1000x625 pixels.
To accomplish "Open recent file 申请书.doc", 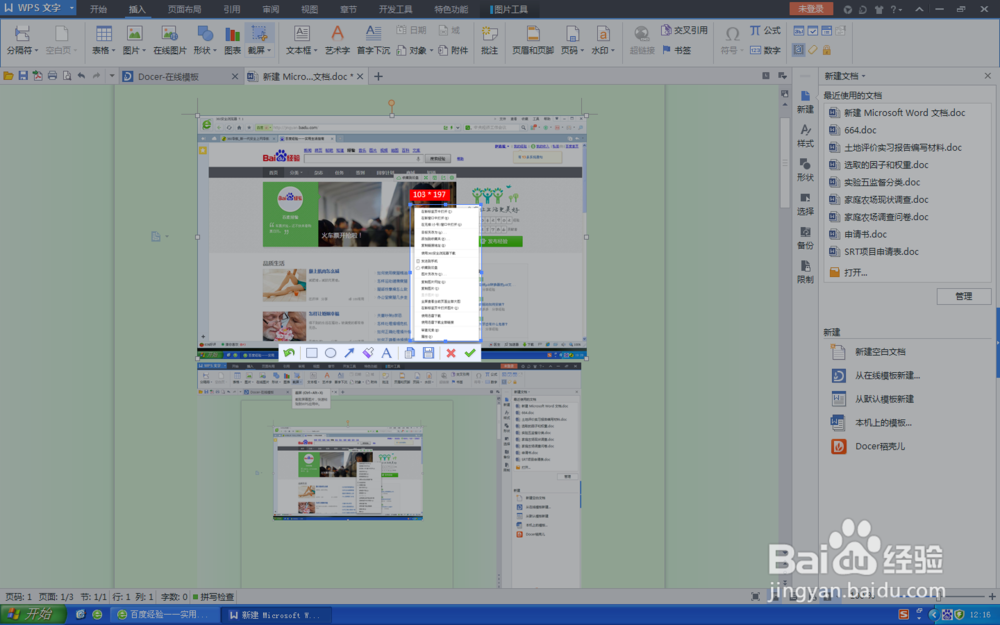I will tap(865, 234).
